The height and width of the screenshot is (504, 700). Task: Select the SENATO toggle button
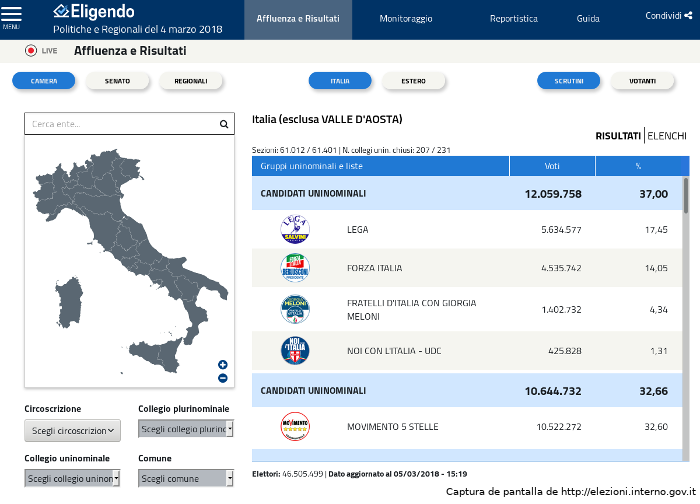click(x=117, y=81)
